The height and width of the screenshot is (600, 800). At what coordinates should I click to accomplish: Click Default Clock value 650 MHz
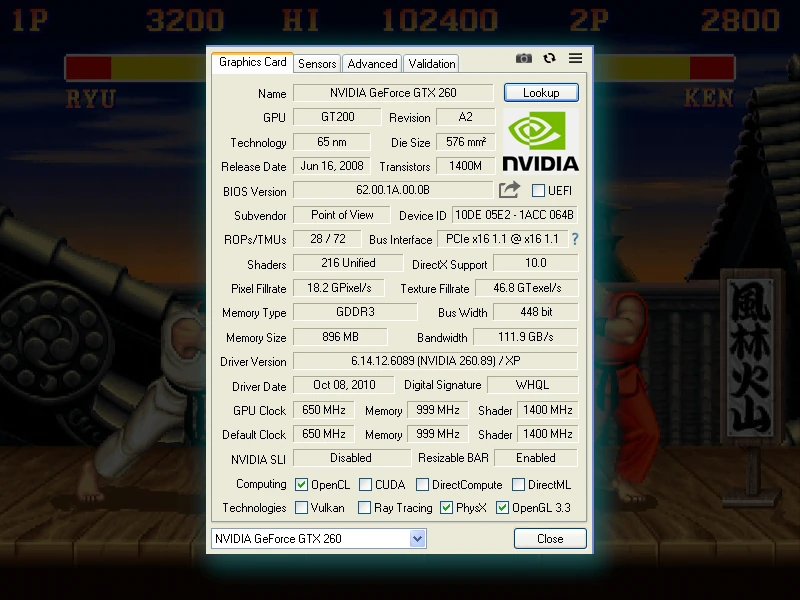(x=323, y=434)
